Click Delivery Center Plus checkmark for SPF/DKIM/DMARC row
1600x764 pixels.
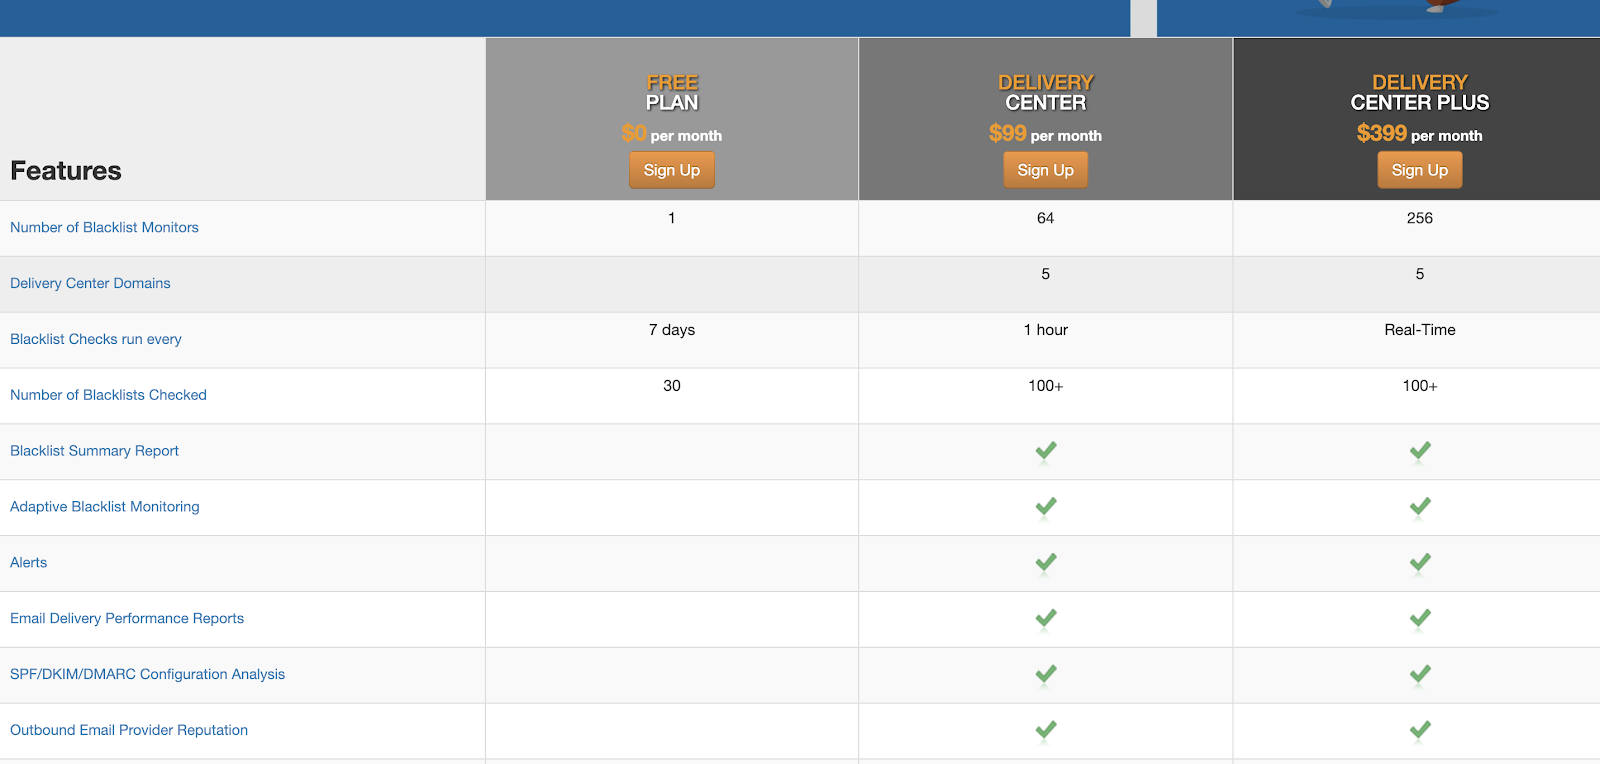point(1420,675)
